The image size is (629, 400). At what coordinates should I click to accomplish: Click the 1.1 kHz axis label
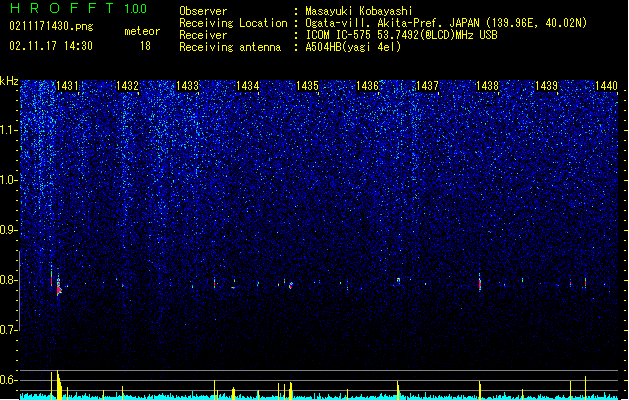point(9,130)
